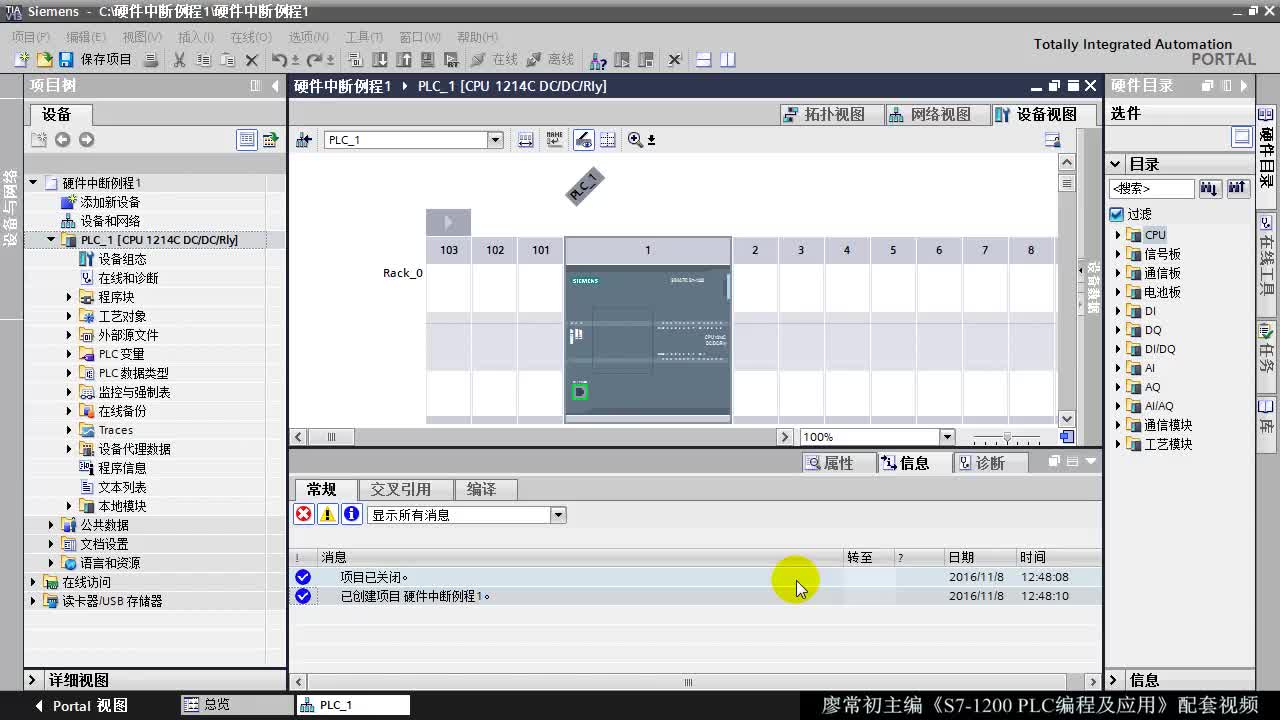Click the undo arrow icon
1280x720 pixels.
[280, 60]
